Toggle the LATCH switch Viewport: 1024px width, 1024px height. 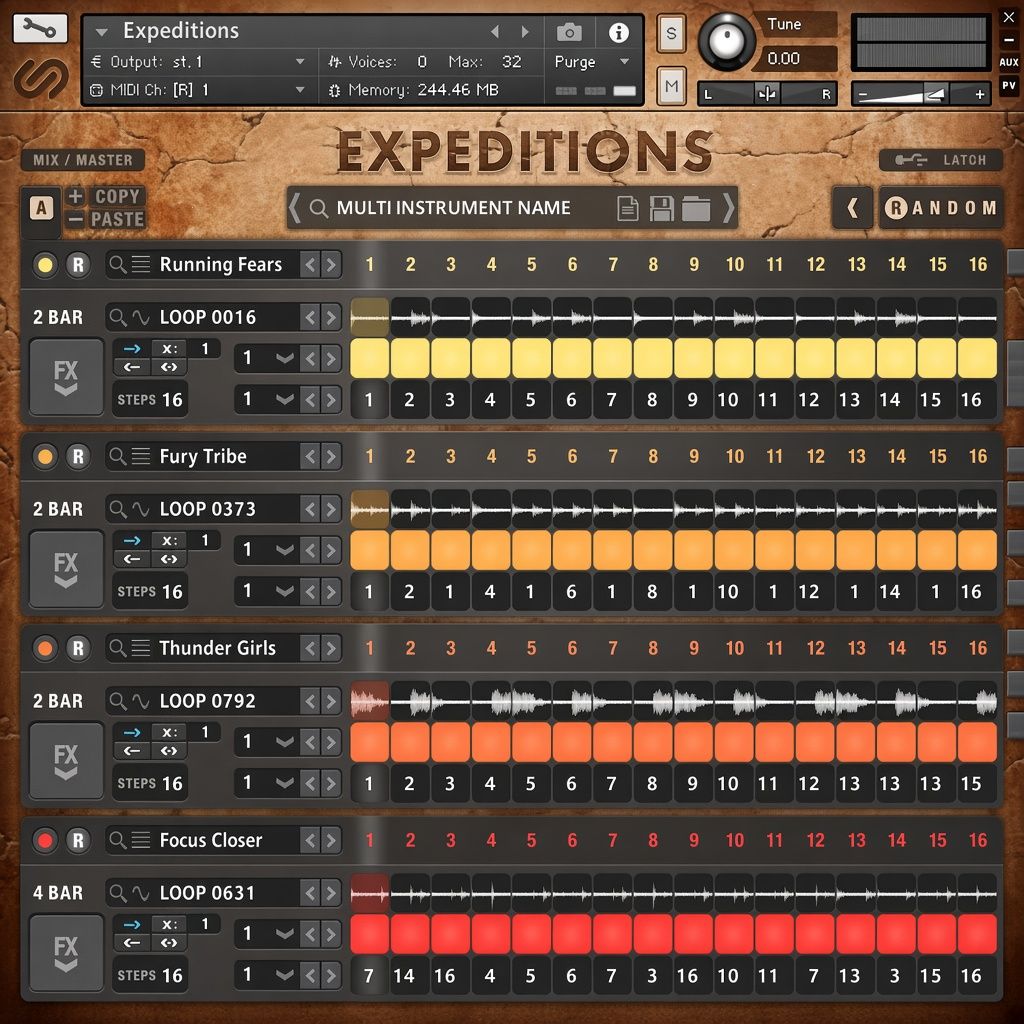tap(940, 160)
